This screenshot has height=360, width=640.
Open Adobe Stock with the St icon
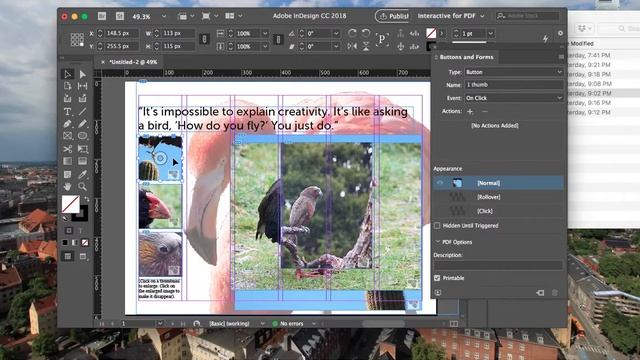[120, 16]
